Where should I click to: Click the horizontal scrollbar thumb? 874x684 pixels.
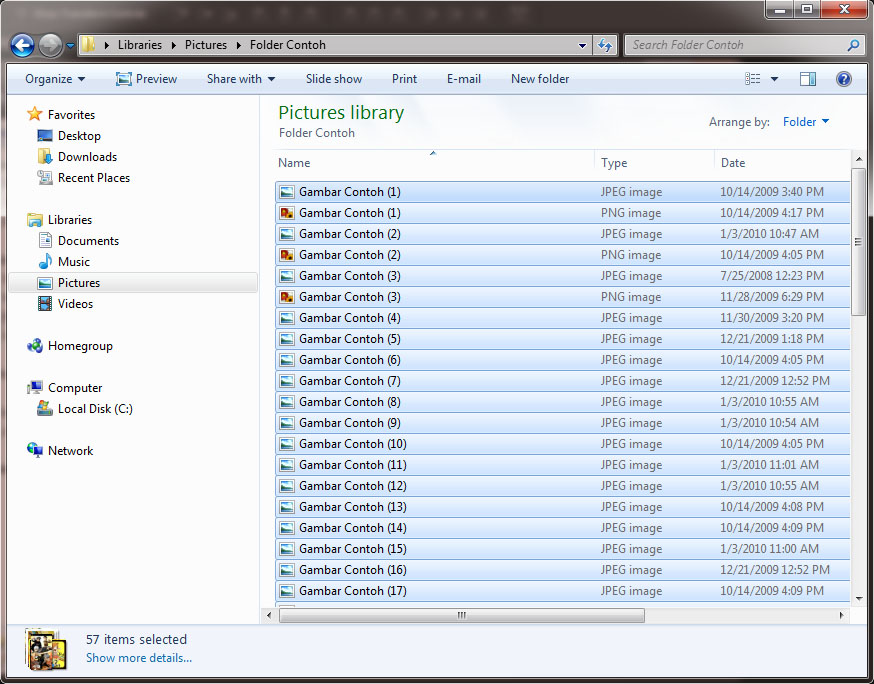point(461,615)
